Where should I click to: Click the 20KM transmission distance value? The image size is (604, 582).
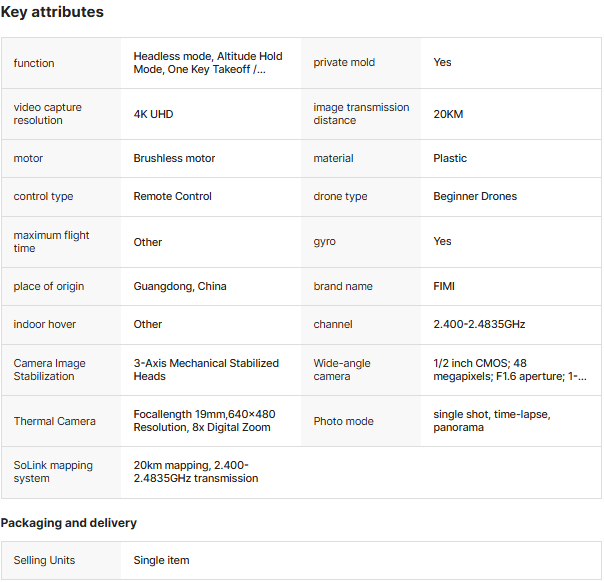[448, 114]
